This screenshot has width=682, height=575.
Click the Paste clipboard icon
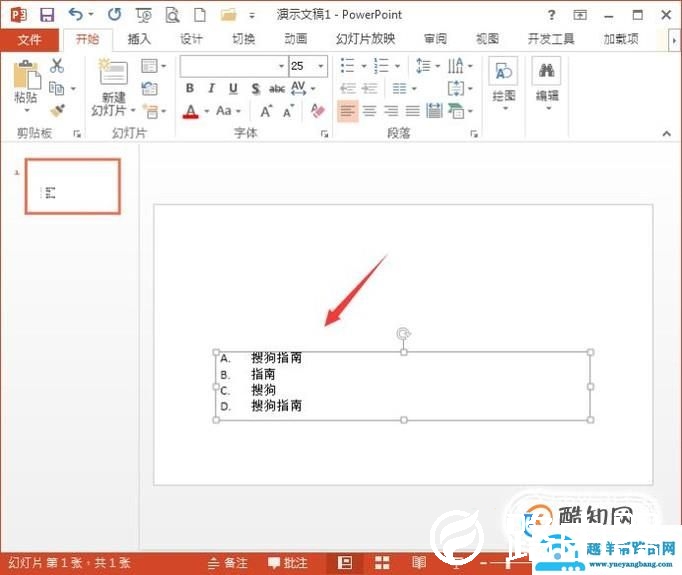(26, 74)
